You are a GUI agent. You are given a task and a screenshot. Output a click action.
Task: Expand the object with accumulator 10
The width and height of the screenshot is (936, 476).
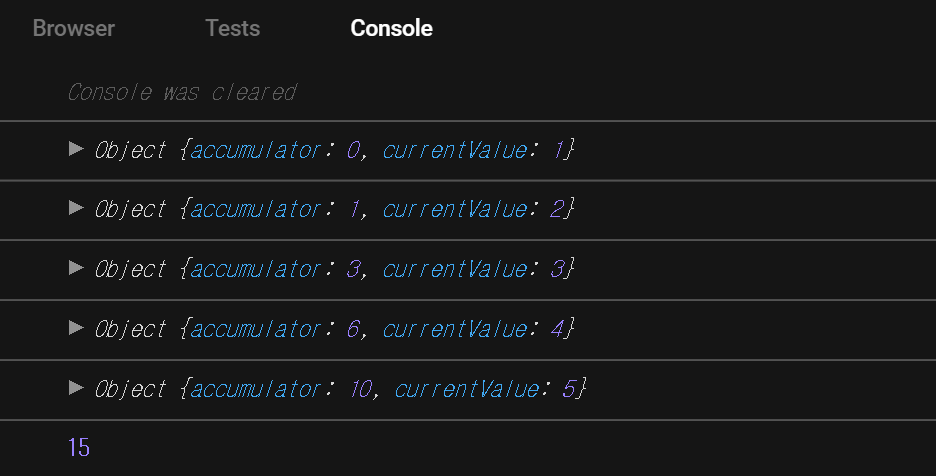(x=76, y=388)
